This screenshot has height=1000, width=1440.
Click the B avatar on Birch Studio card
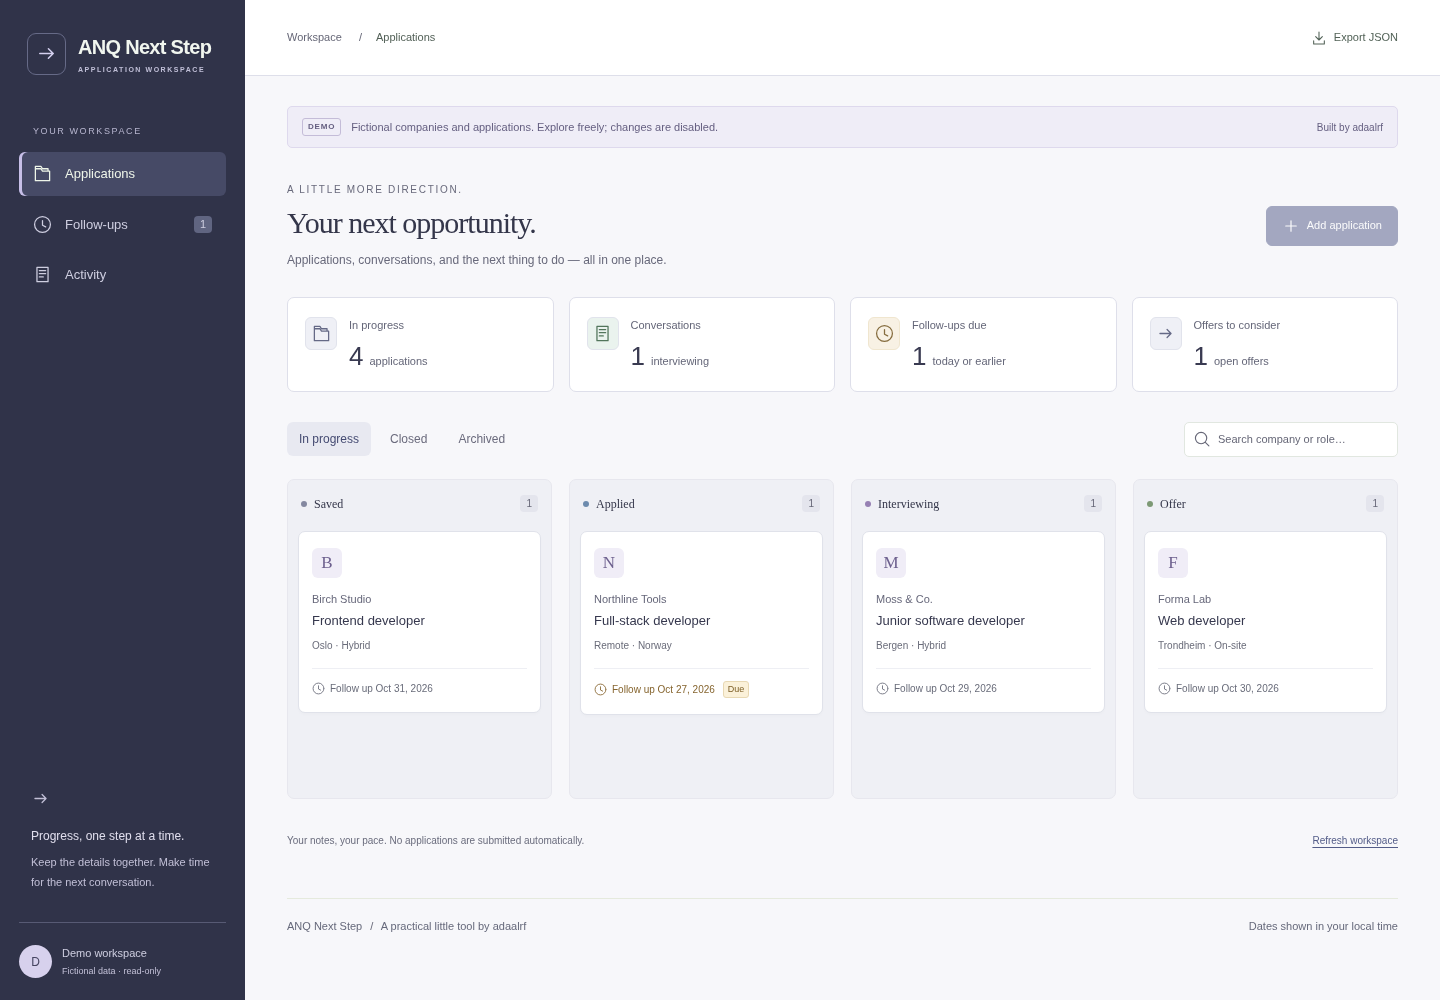[x=327, y=563]
